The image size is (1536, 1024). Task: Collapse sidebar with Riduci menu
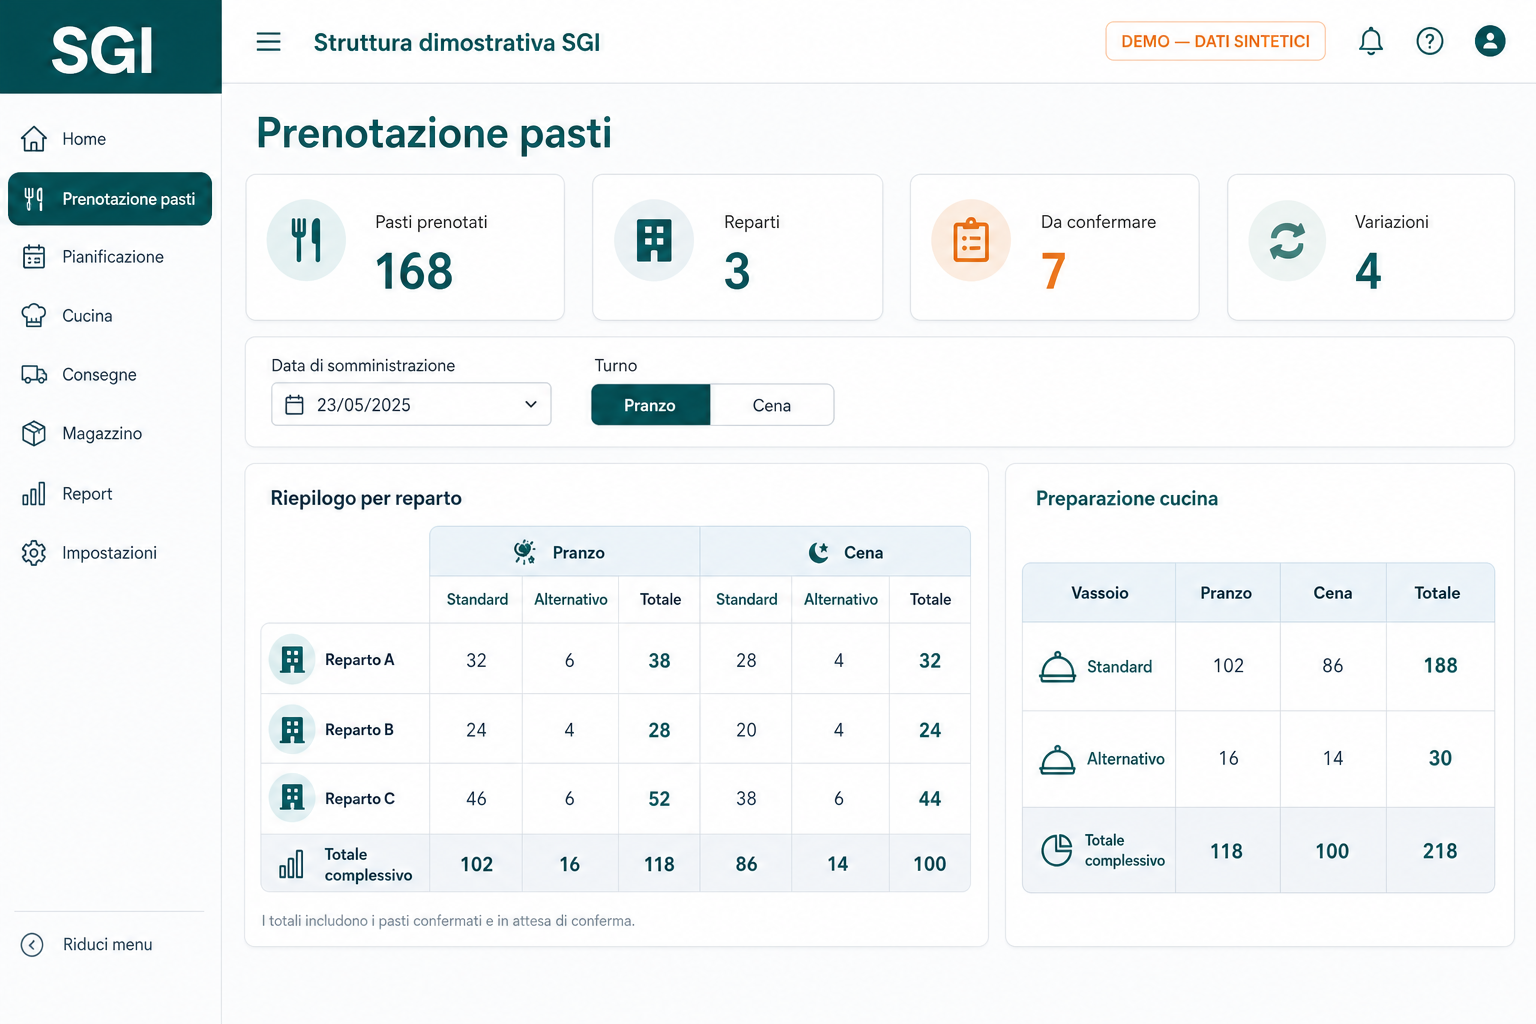coord(88,945)
